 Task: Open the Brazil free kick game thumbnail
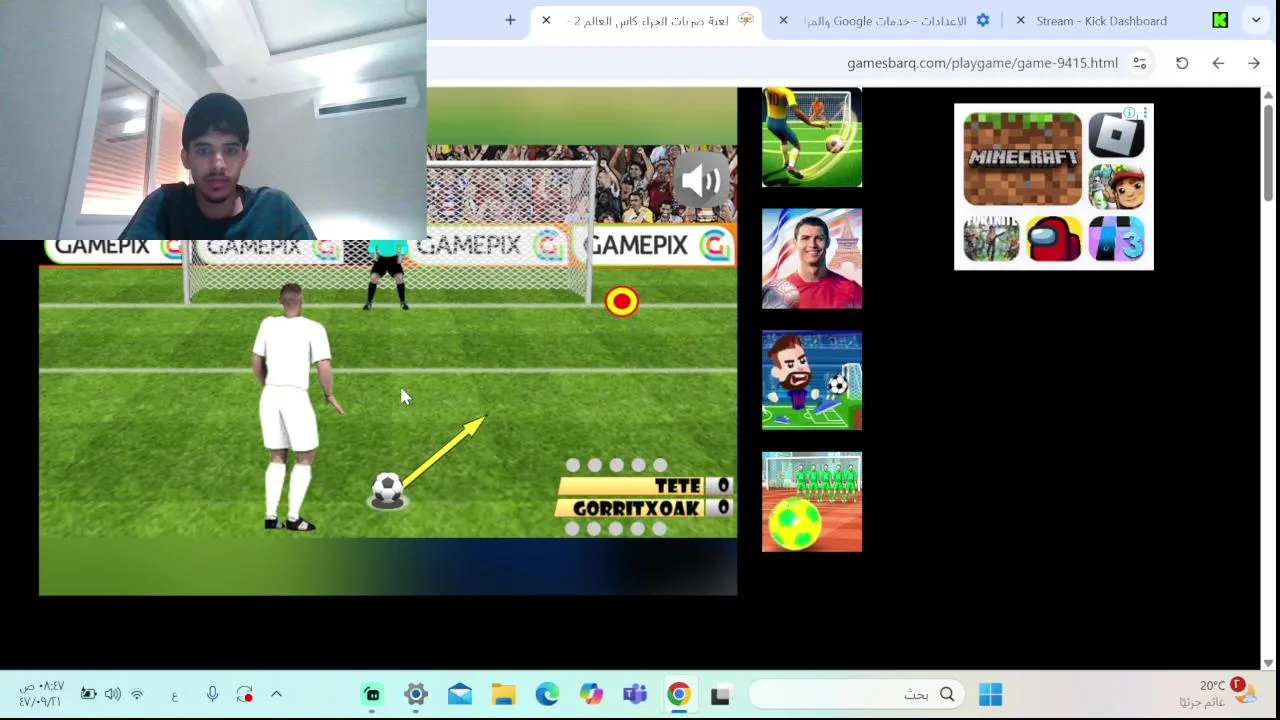812,137
